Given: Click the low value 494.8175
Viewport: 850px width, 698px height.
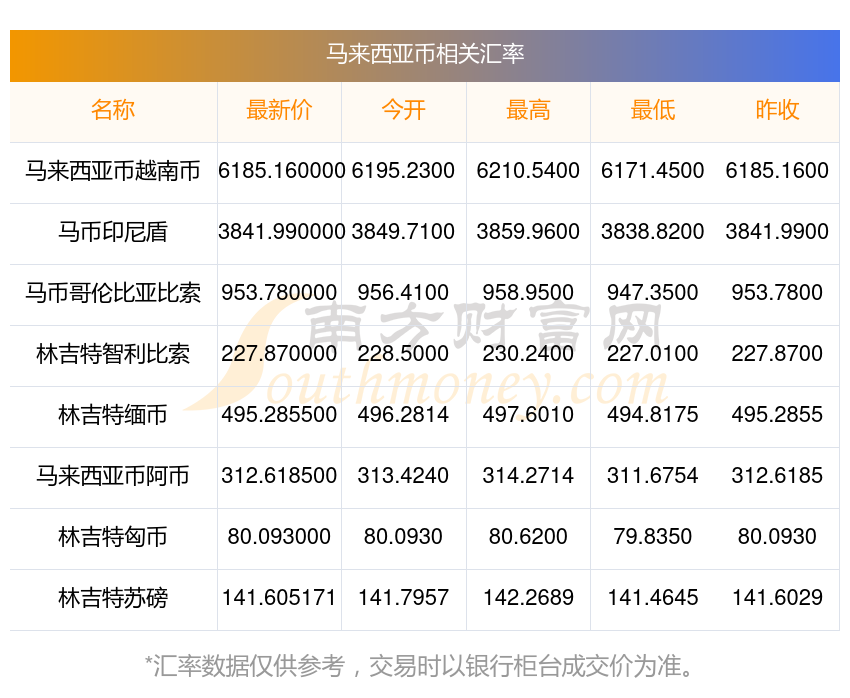Looking at the screenshot, I should [x=653, y=415].
